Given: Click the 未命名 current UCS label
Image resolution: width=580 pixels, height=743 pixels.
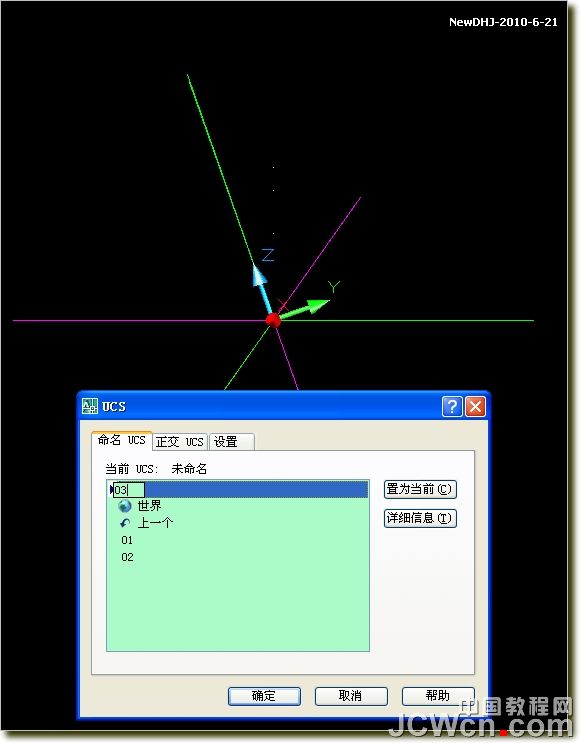Looking at the screenshot, I should [x=189, y=469].
